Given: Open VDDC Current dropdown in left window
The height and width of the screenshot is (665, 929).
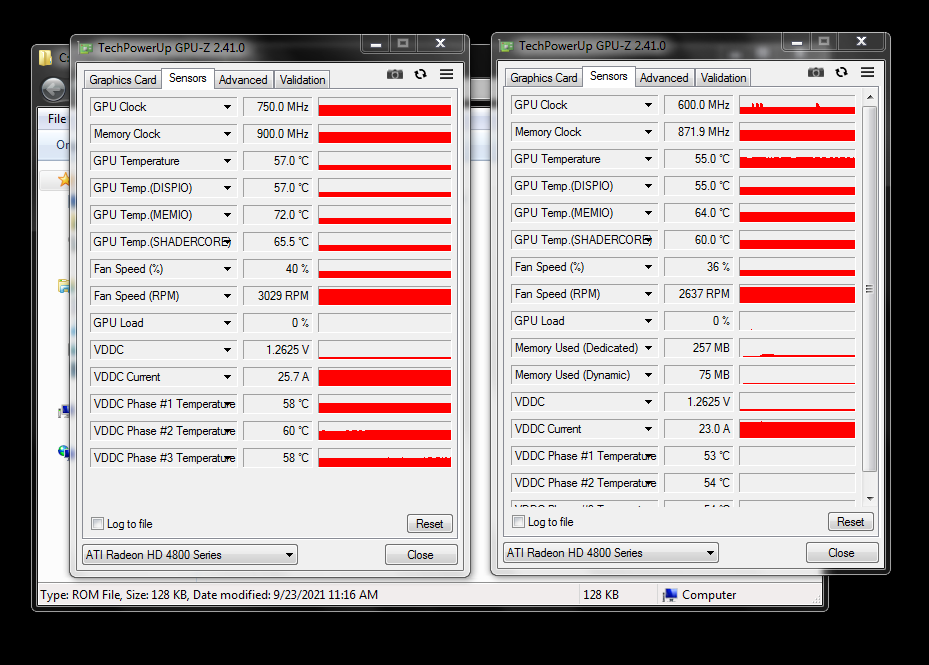Looking at the screenshot, I should tap(227, 377).
